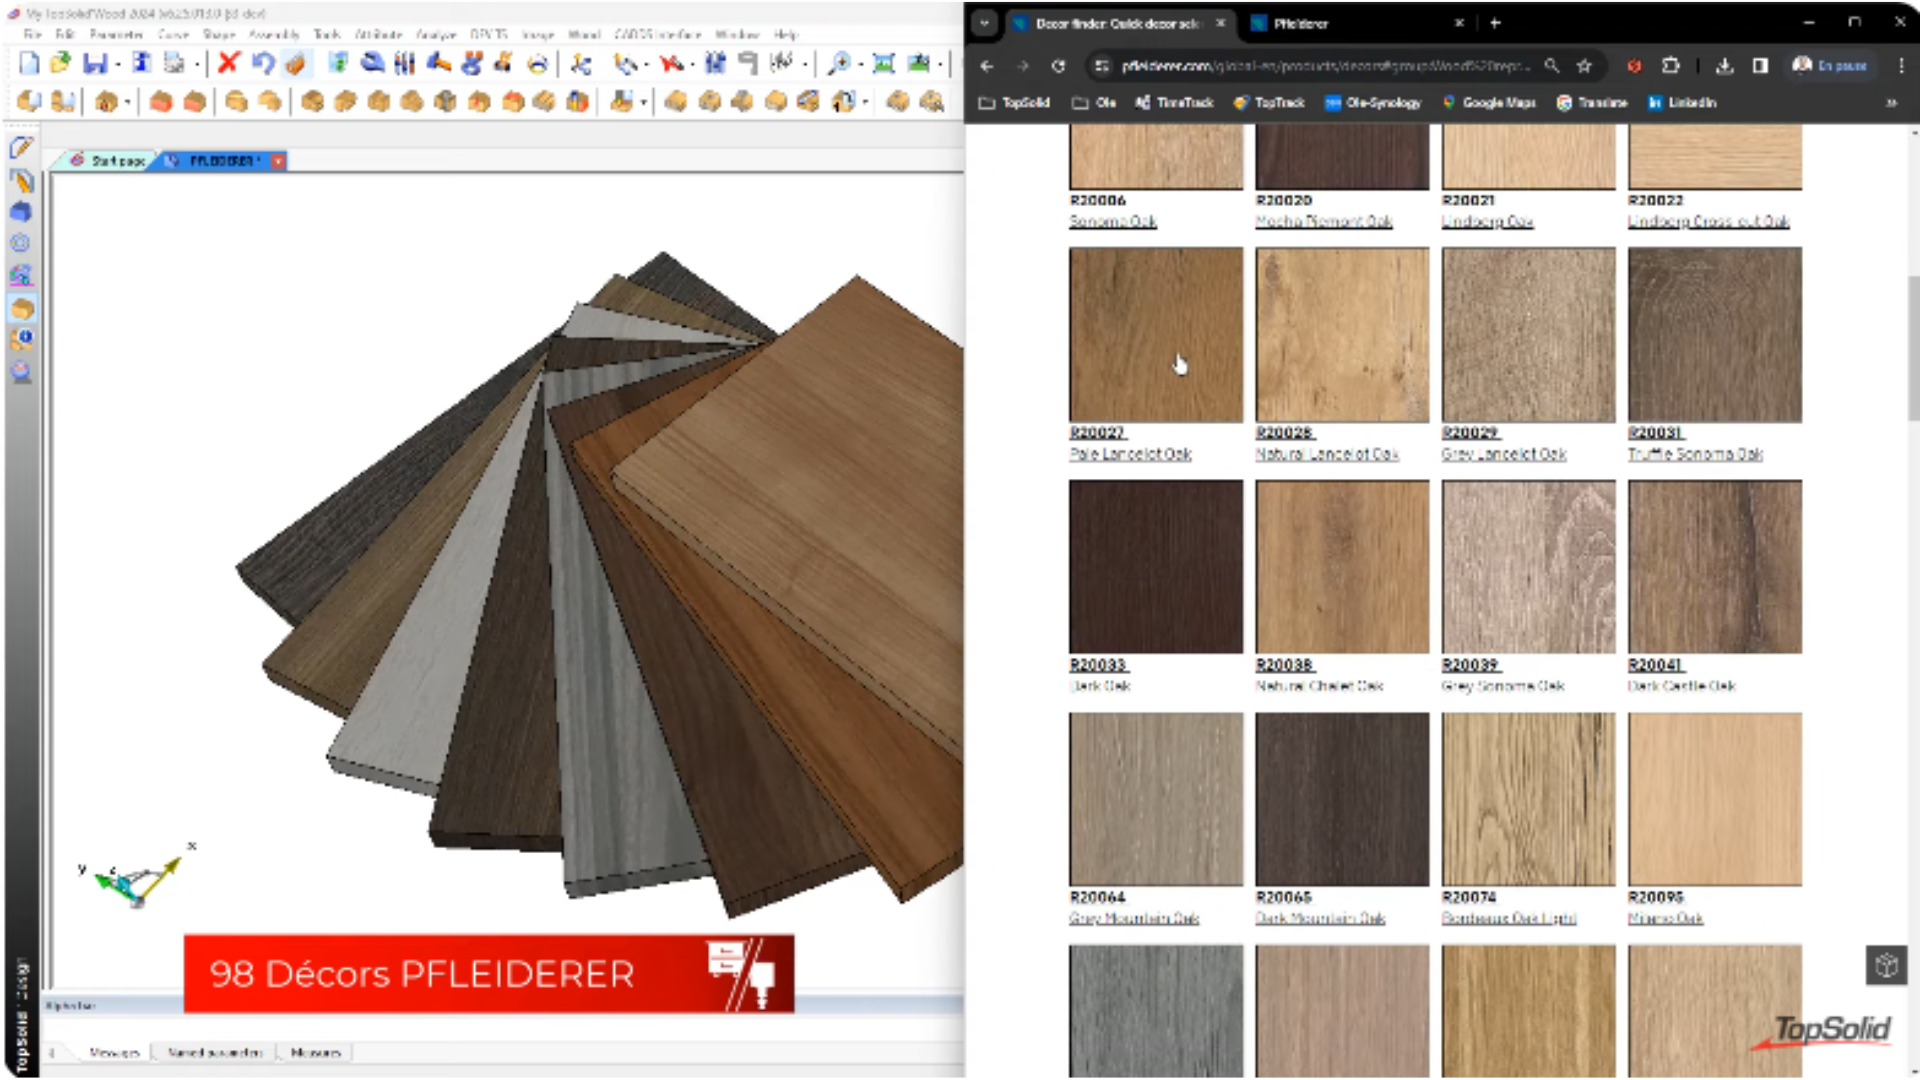Click the Chrome address bar URL field

(x=1326, y=66)
